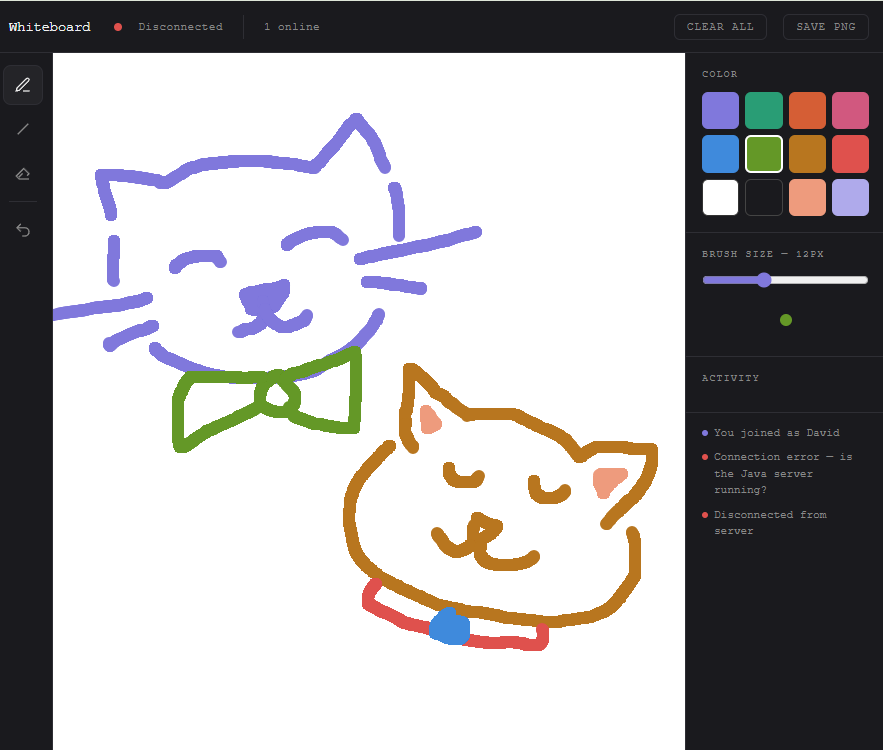Pick the red color swatch
The height and width of the screenshot is (750, 883).
tap(850, 154)
